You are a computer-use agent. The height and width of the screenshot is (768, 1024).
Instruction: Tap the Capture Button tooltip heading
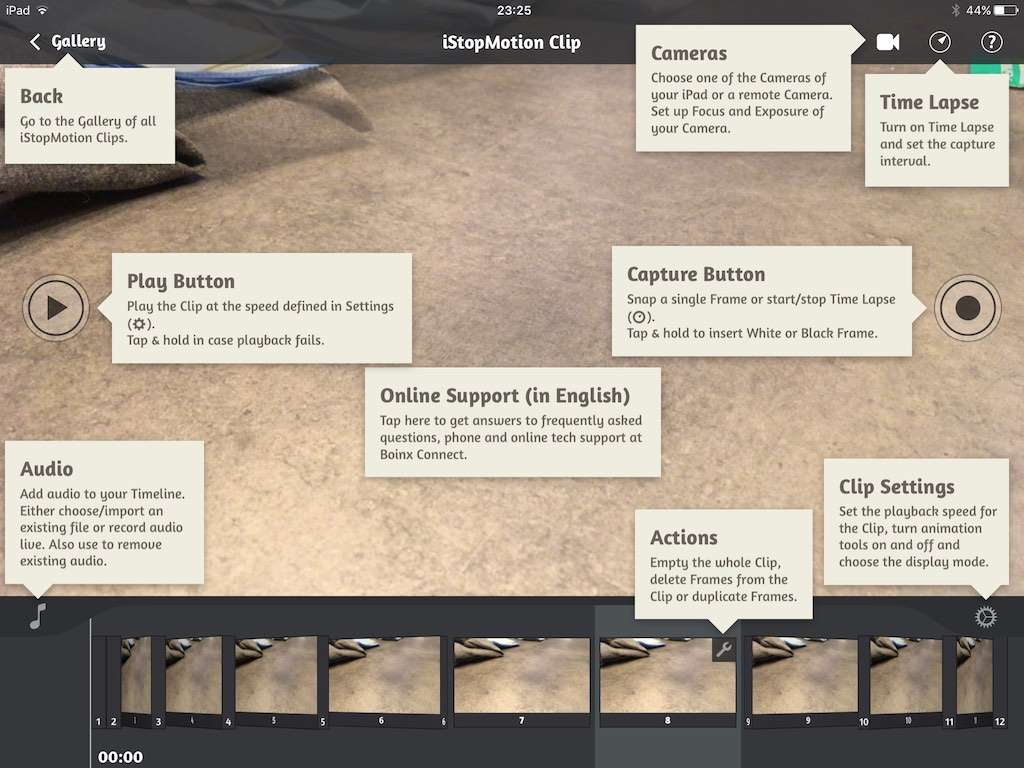pos(696,274)
